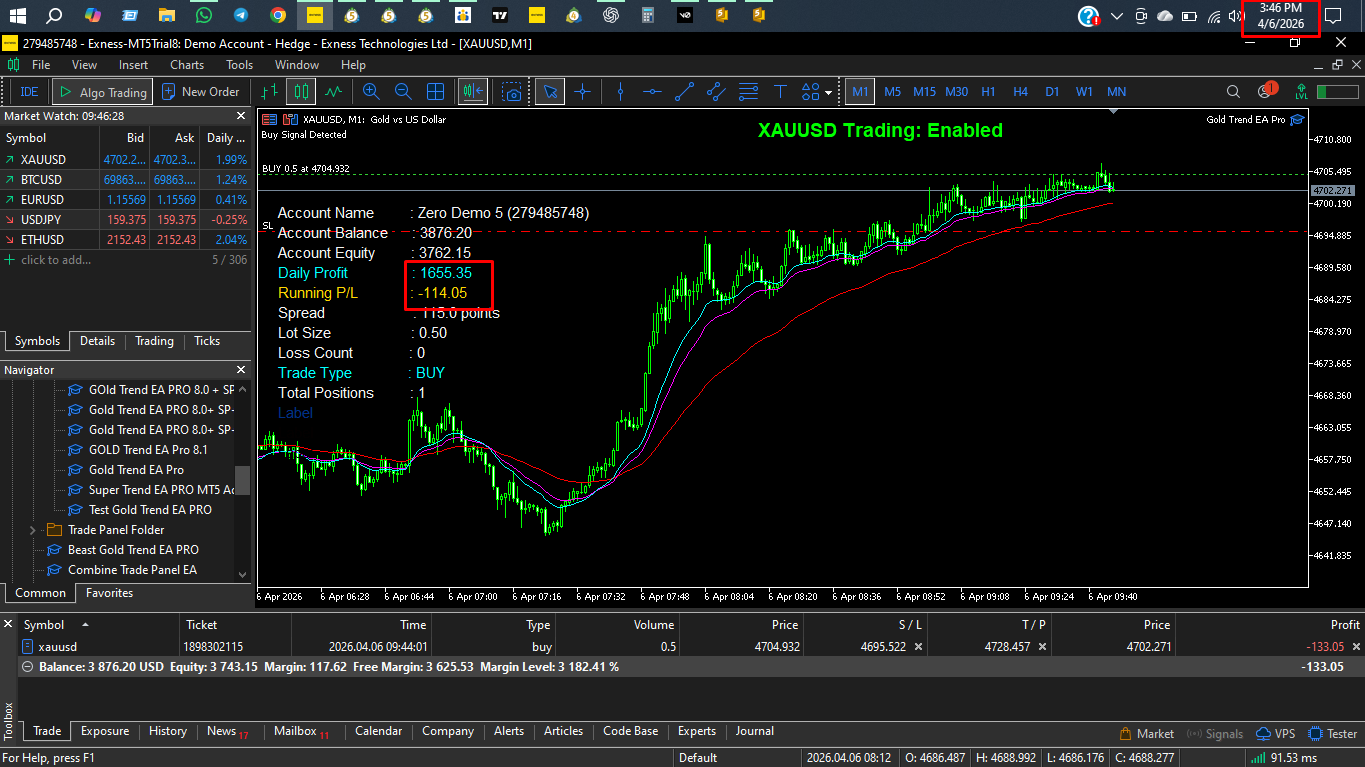Screen dimensions: 1365x767
Task: Open the Signals link in Toolbox
Action: click(x=1215, y=734)
